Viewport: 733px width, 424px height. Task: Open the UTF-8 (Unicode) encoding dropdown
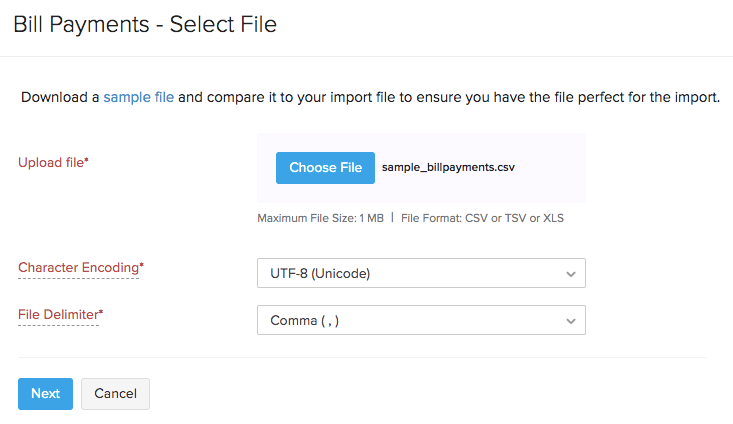tap(410, 272)
